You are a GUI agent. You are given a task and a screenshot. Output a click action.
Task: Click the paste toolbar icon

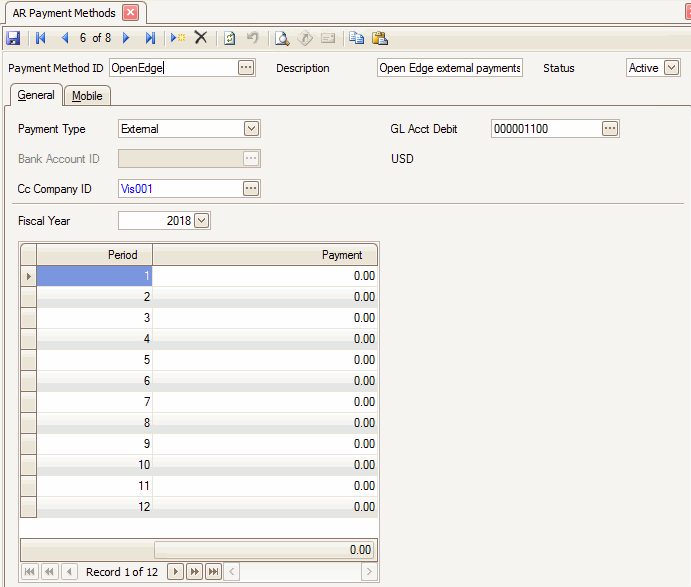(380, 38)
